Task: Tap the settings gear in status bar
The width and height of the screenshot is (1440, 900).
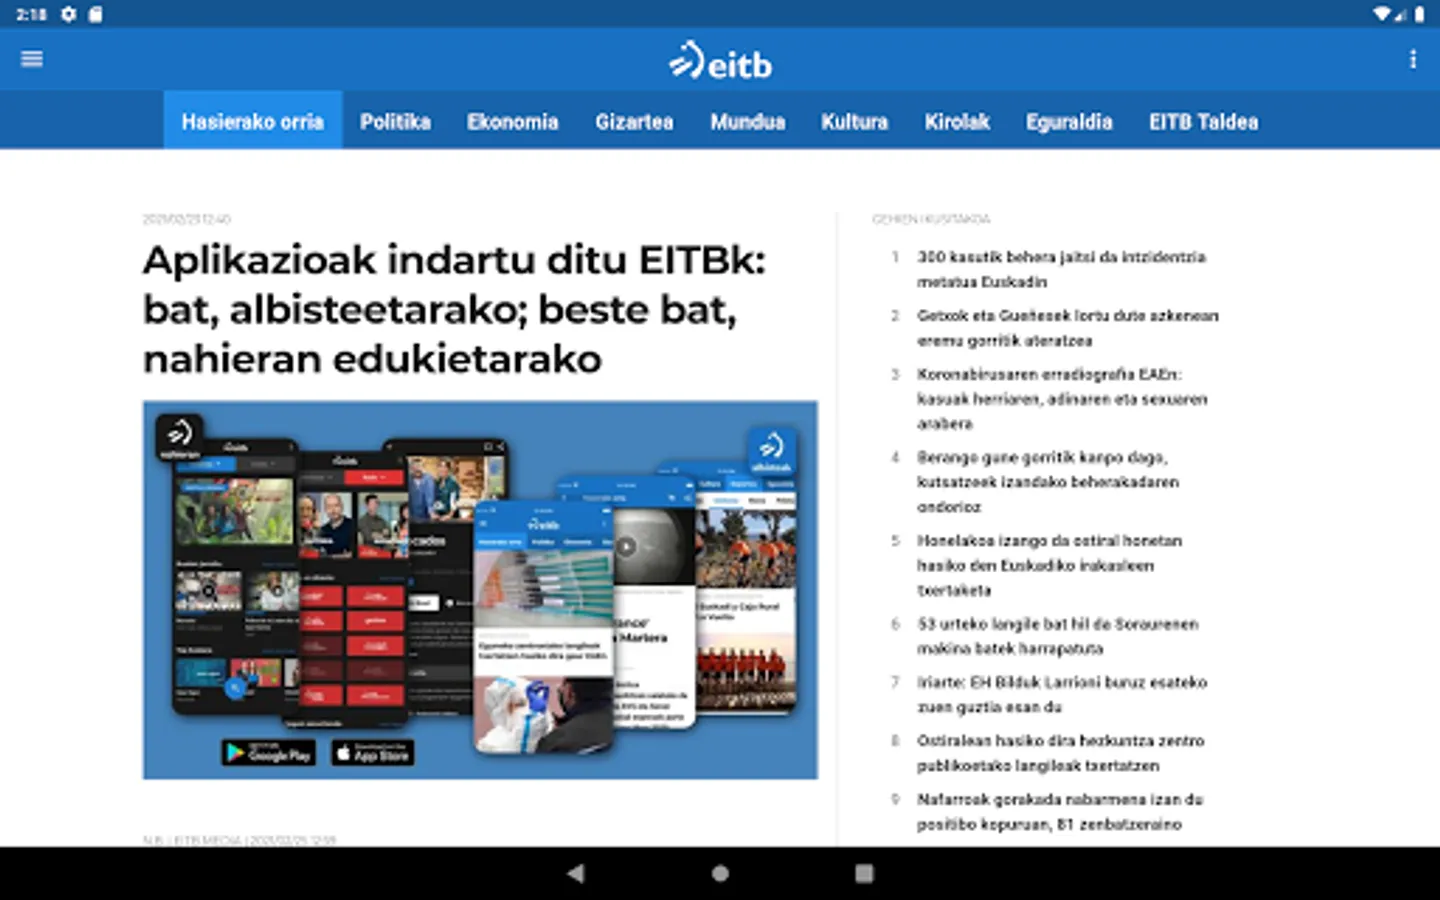Action: tap(68, 14)
